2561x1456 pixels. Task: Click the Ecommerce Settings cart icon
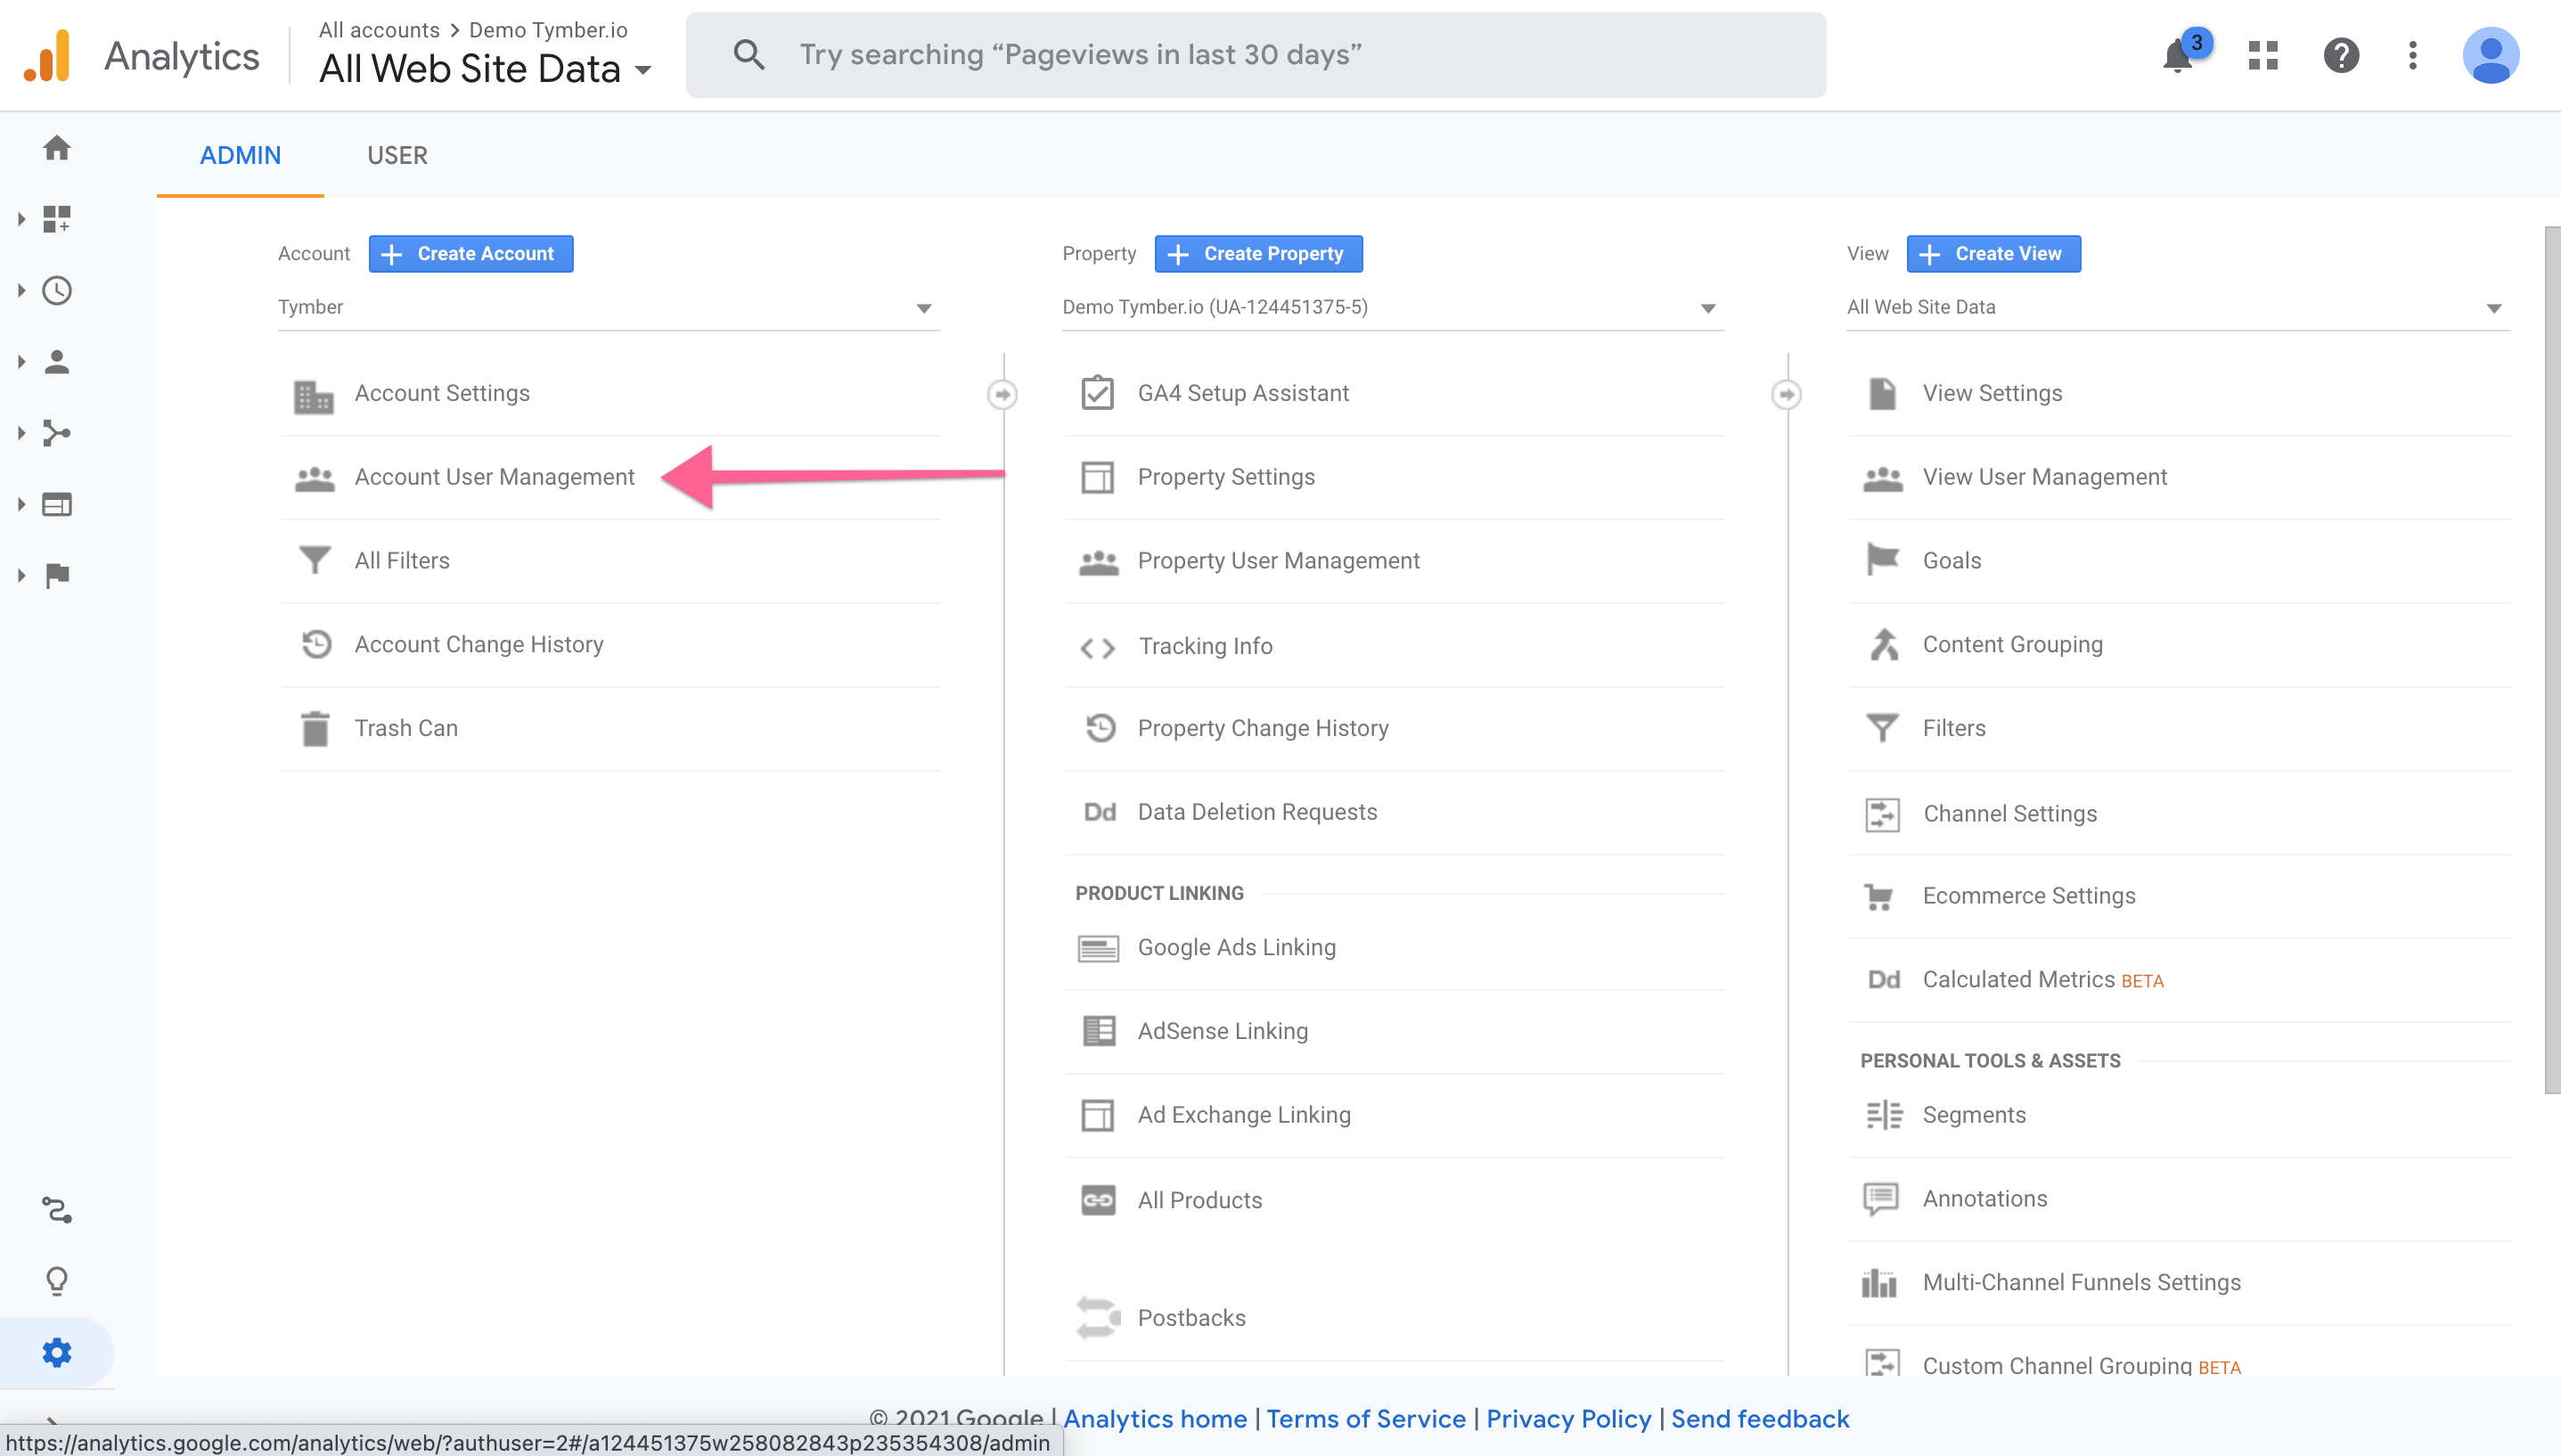[x=1880, y=897]
